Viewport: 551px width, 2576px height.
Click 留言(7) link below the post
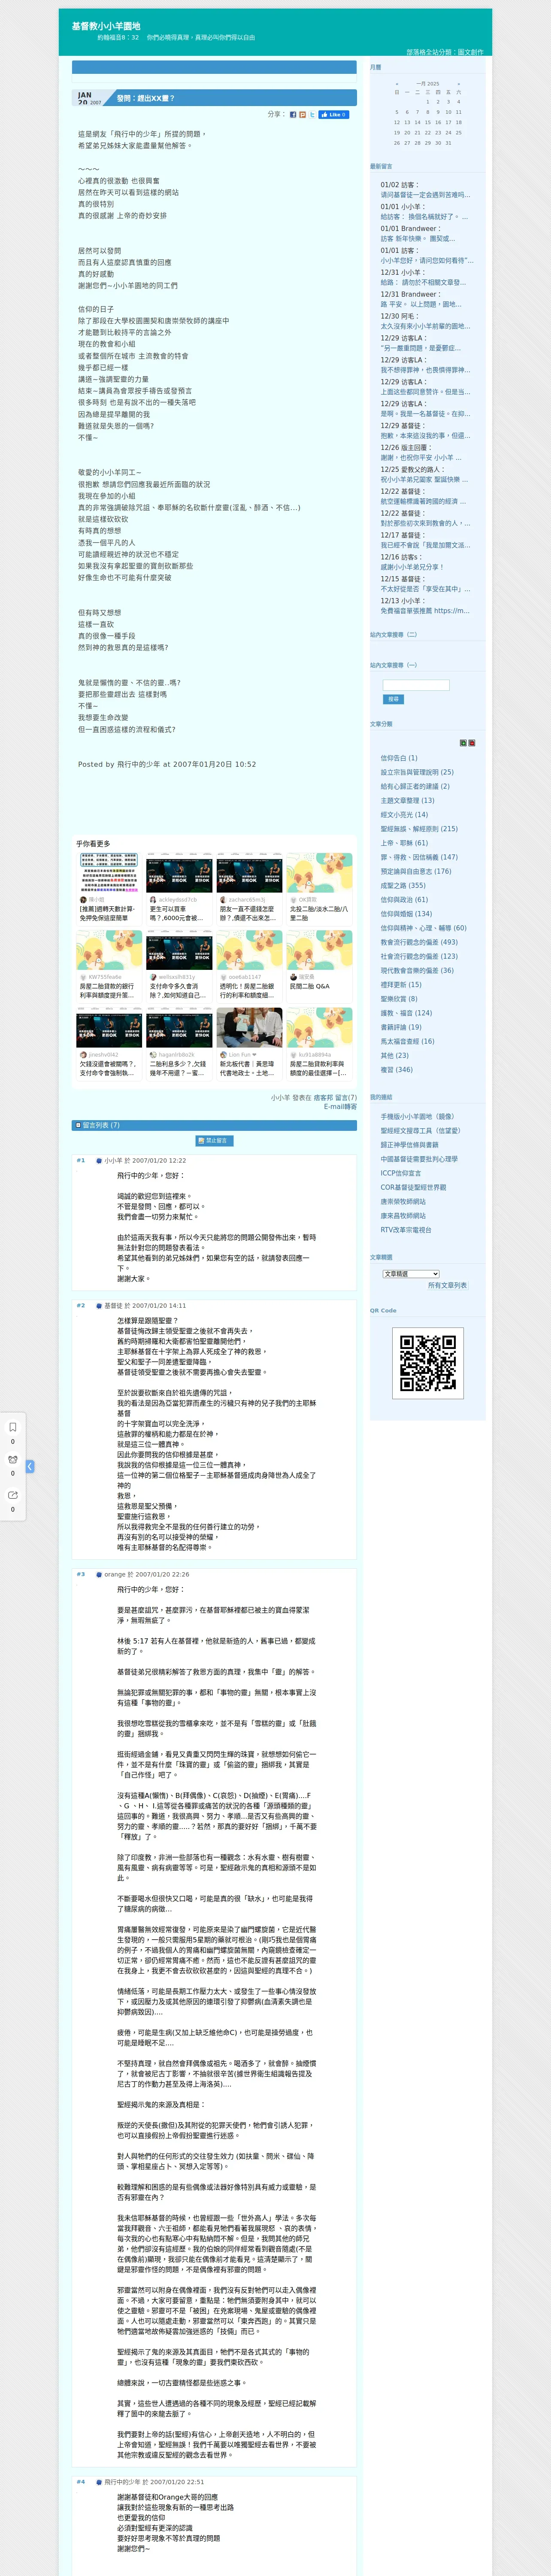(346, 1098)
